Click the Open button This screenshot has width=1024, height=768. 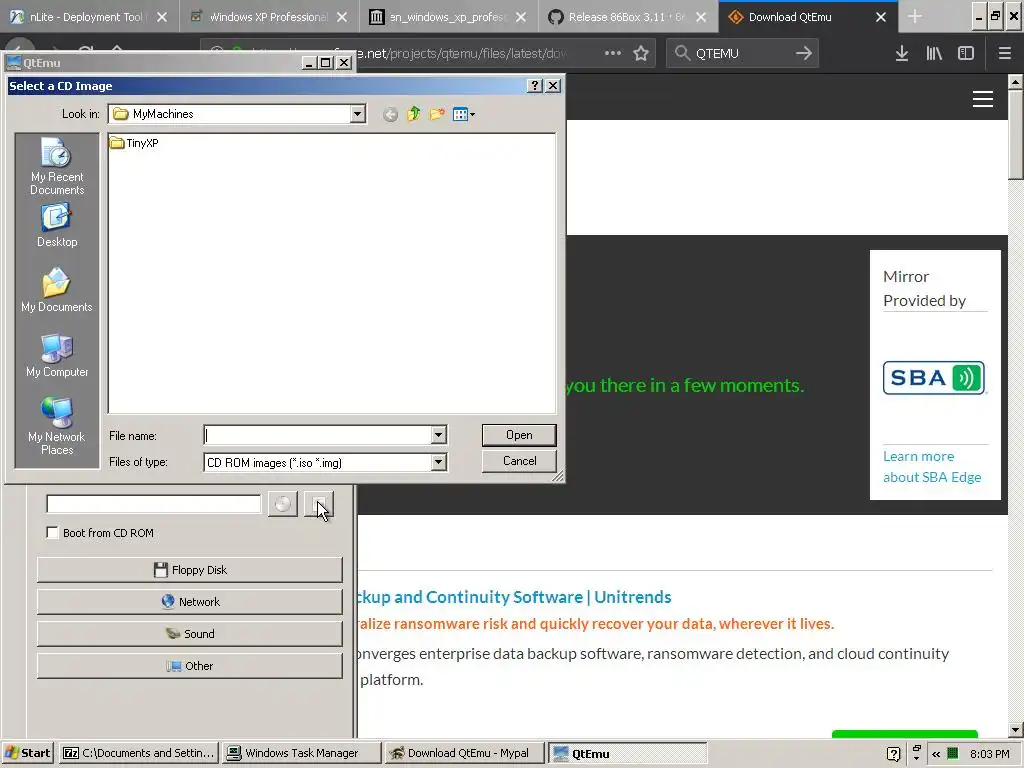click(x=519, y=435)
